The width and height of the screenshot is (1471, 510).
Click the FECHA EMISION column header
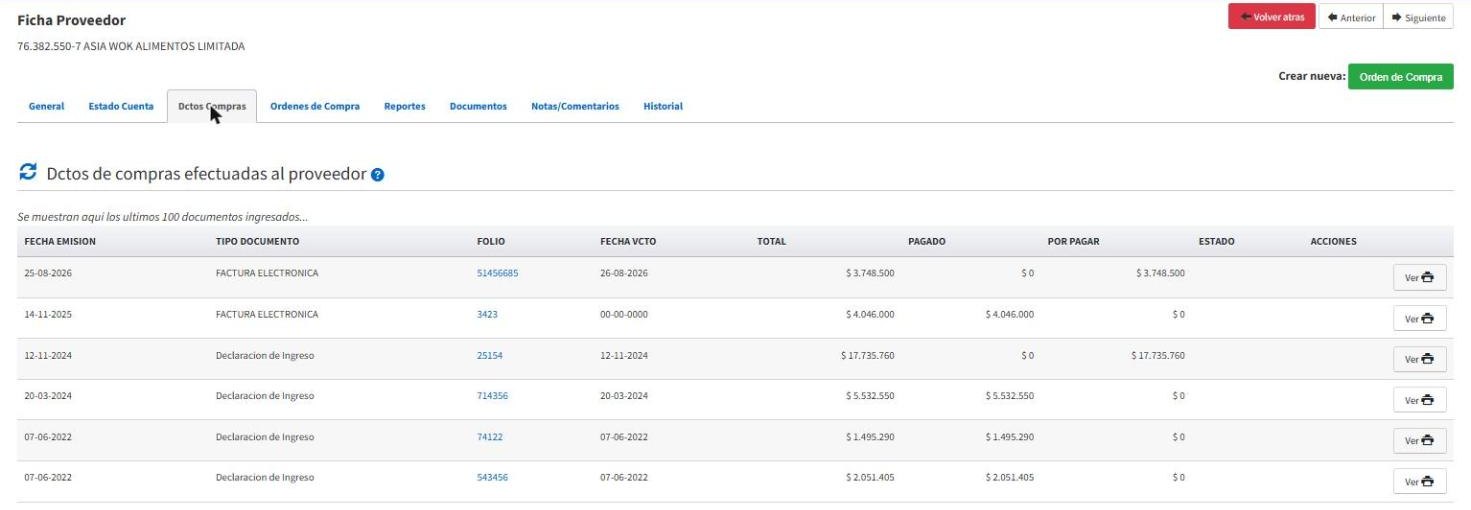(x=60, y=241)
